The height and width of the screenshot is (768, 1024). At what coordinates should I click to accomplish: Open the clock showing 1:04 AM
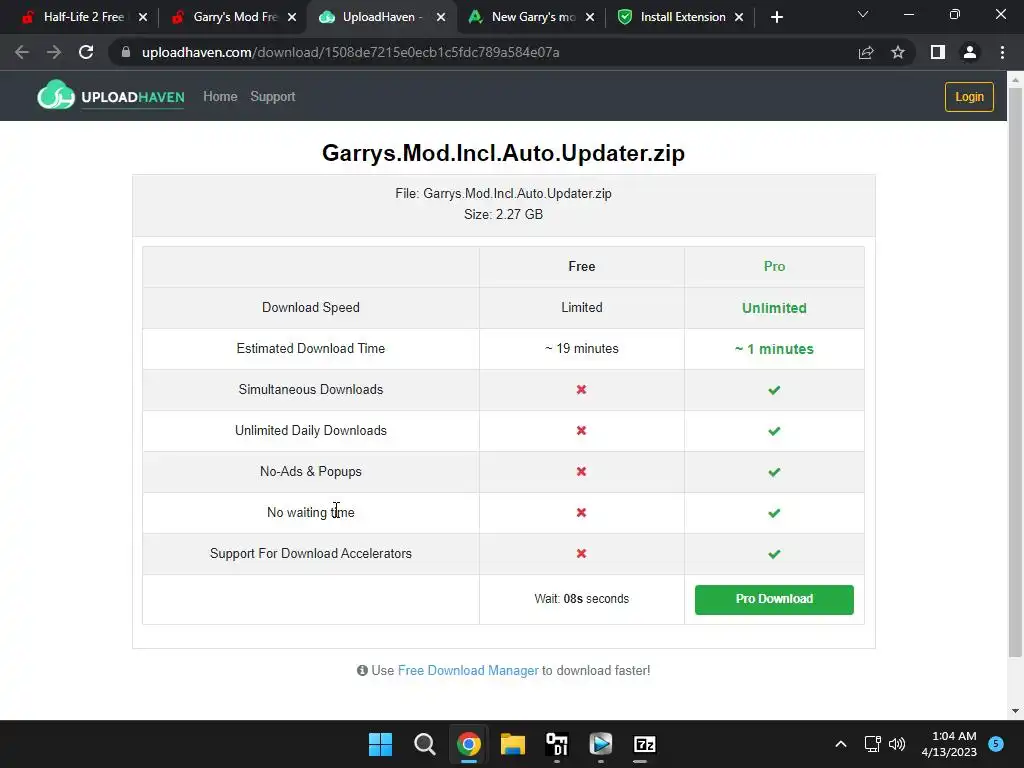pyautogui.click(x=949, y=744)
